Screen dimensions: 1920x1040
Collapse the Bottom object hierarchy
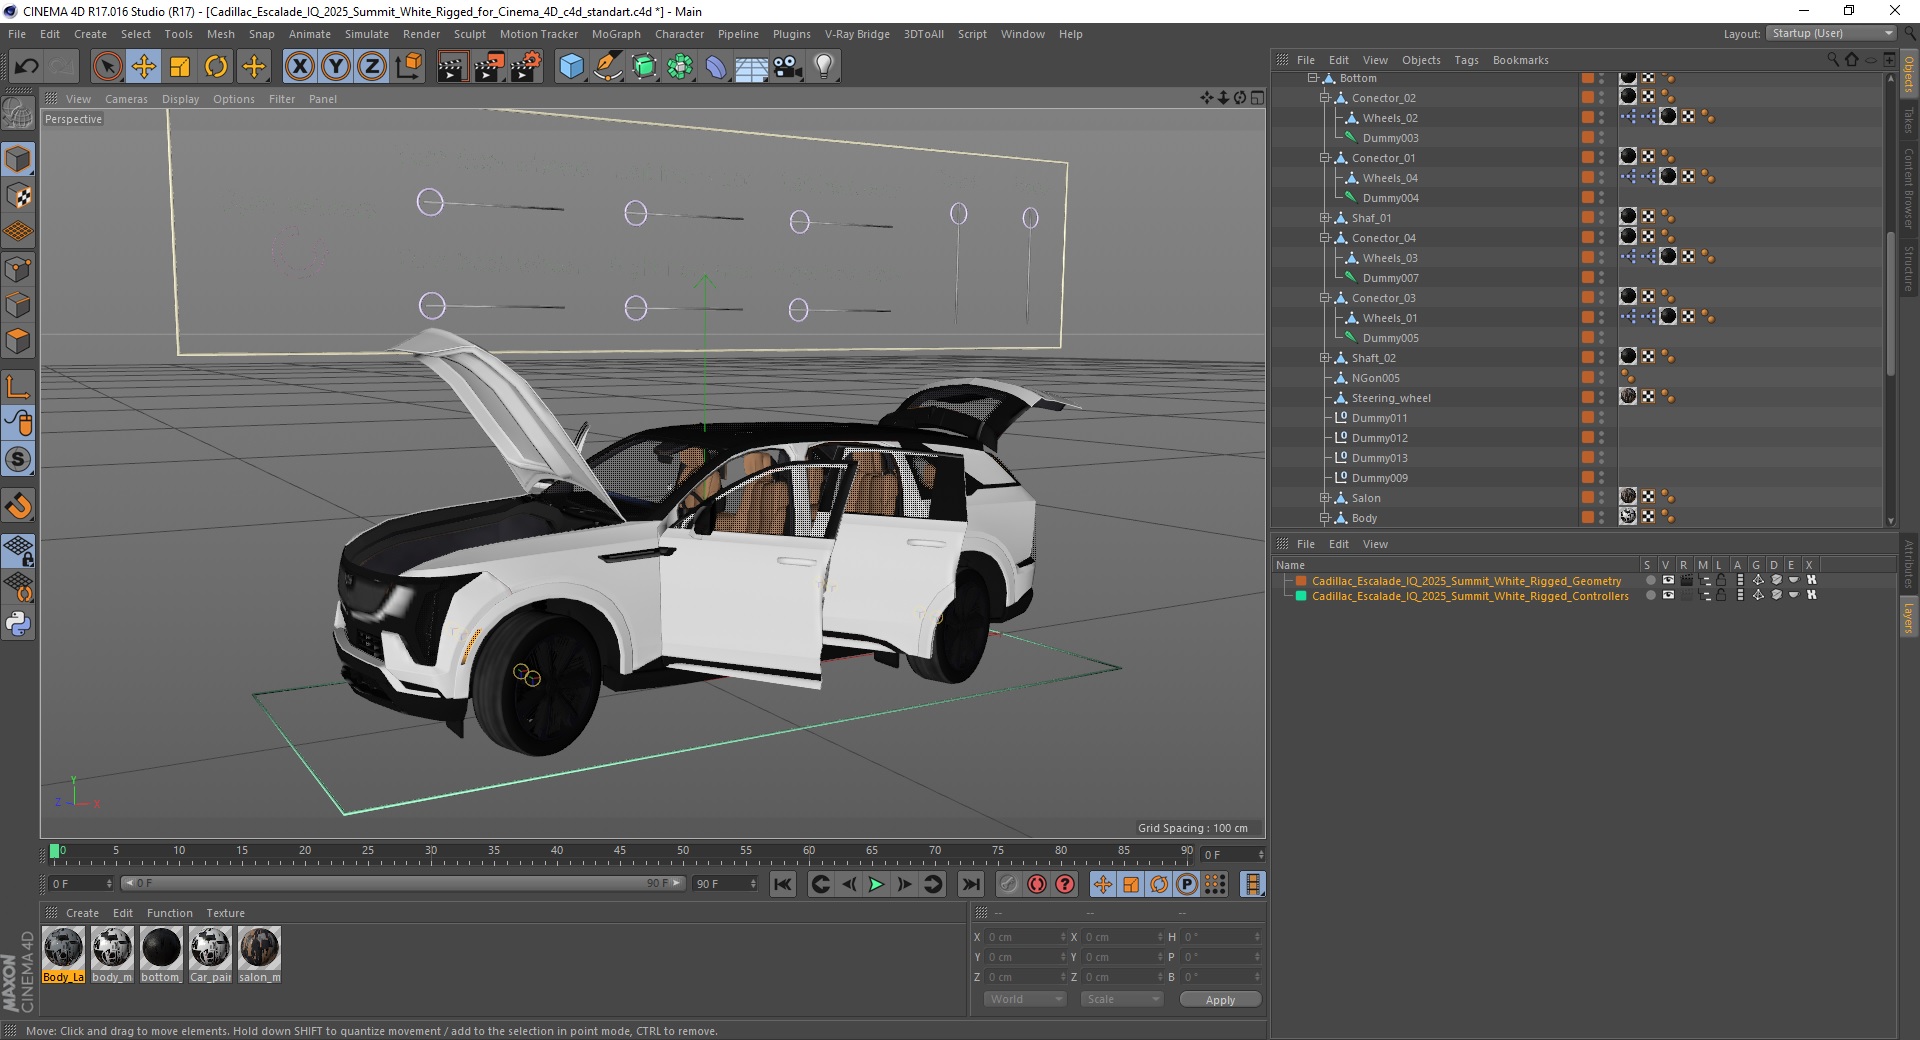1312,78
